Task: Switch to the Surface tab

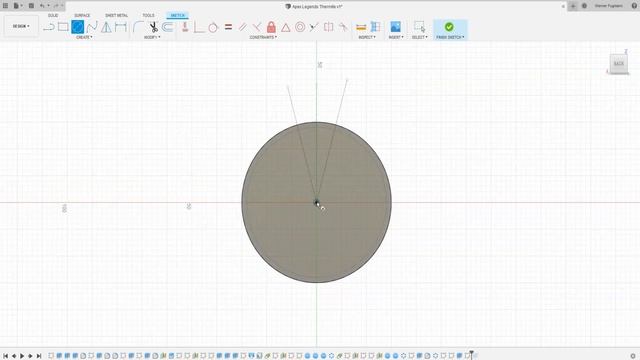Action: click(x=82, y=16)
